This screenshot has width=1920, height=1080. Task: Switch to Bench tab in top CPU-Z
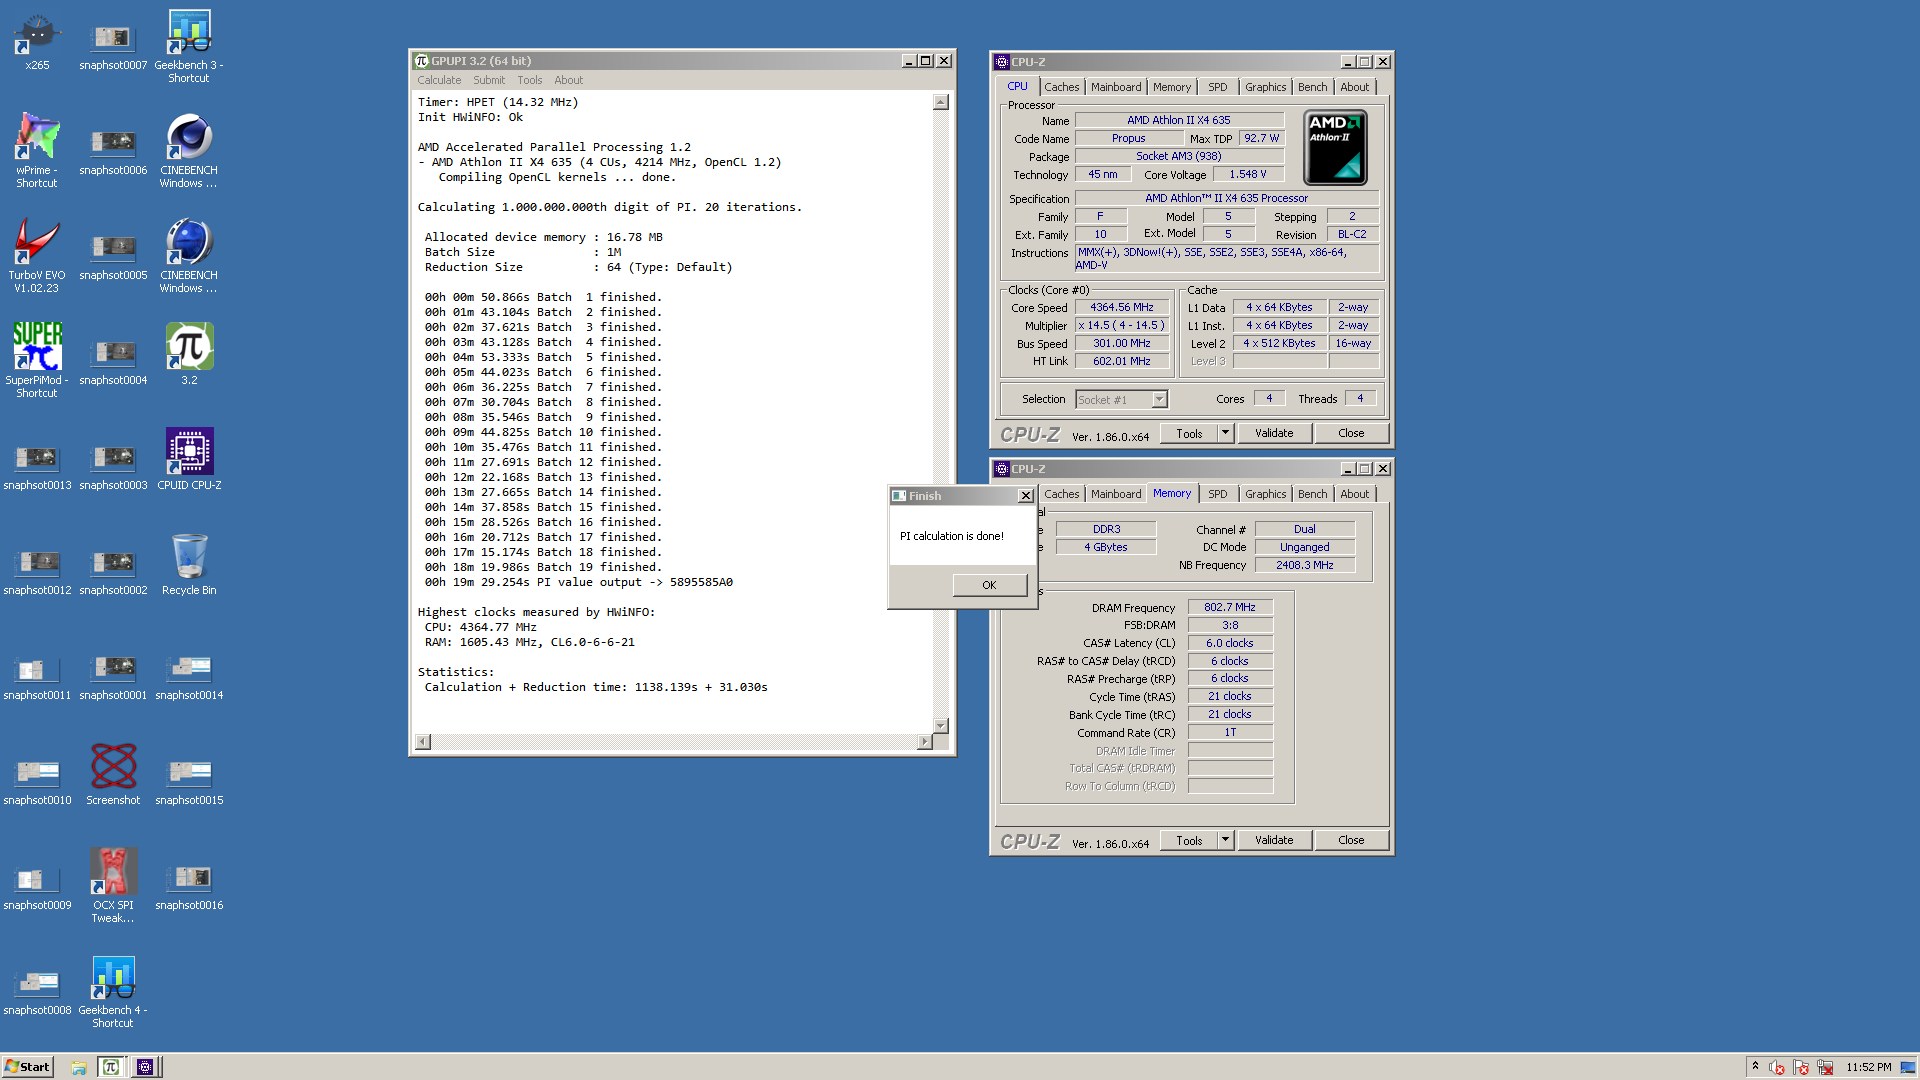[x=1312, y=87]
